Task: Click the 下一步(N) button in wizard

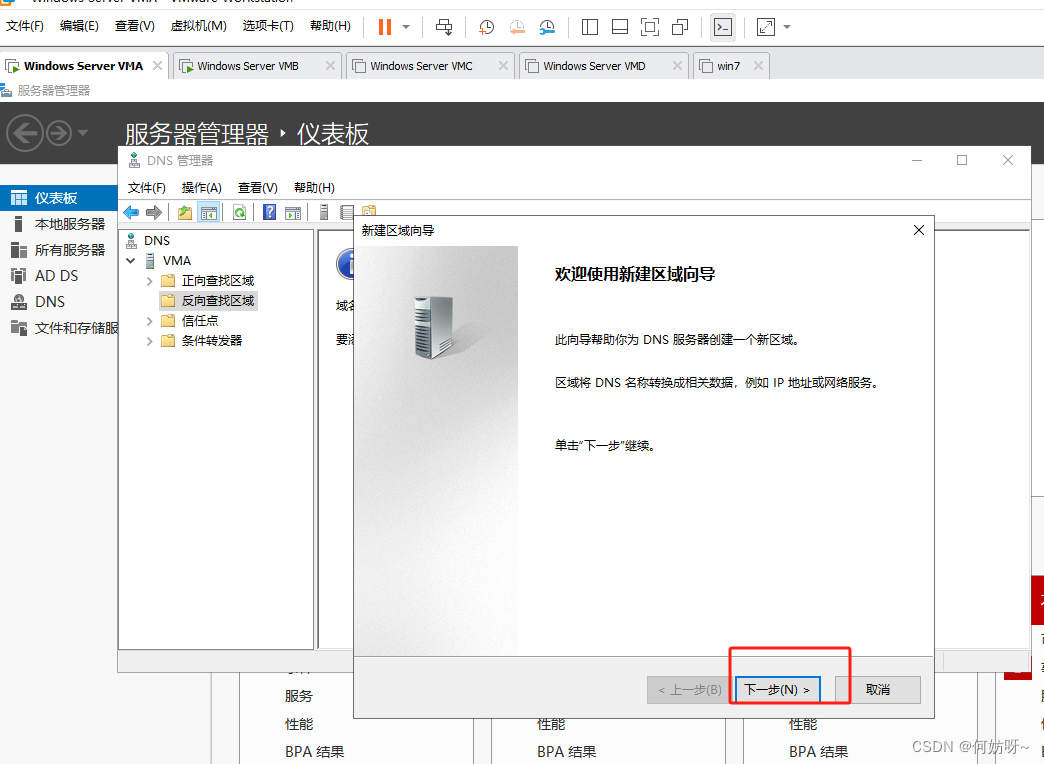Action: 777,690
